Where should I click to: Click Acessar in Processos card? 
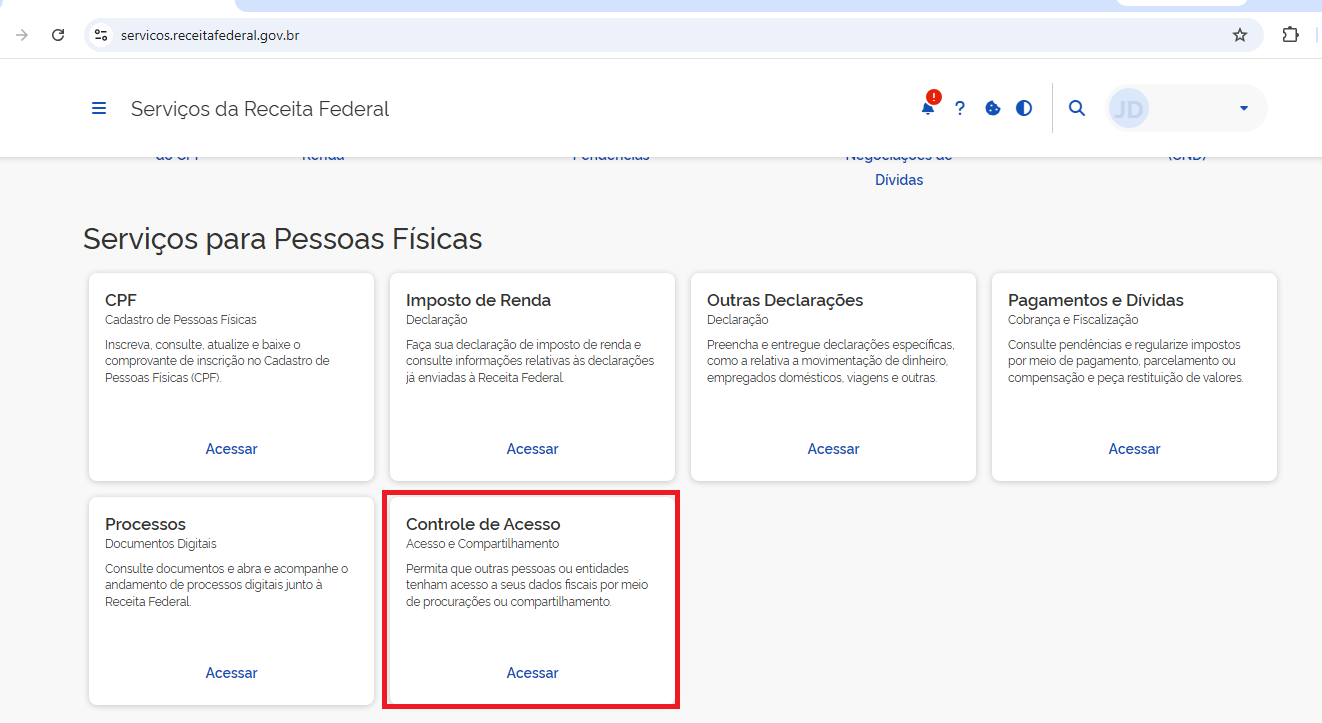point(232,673)
